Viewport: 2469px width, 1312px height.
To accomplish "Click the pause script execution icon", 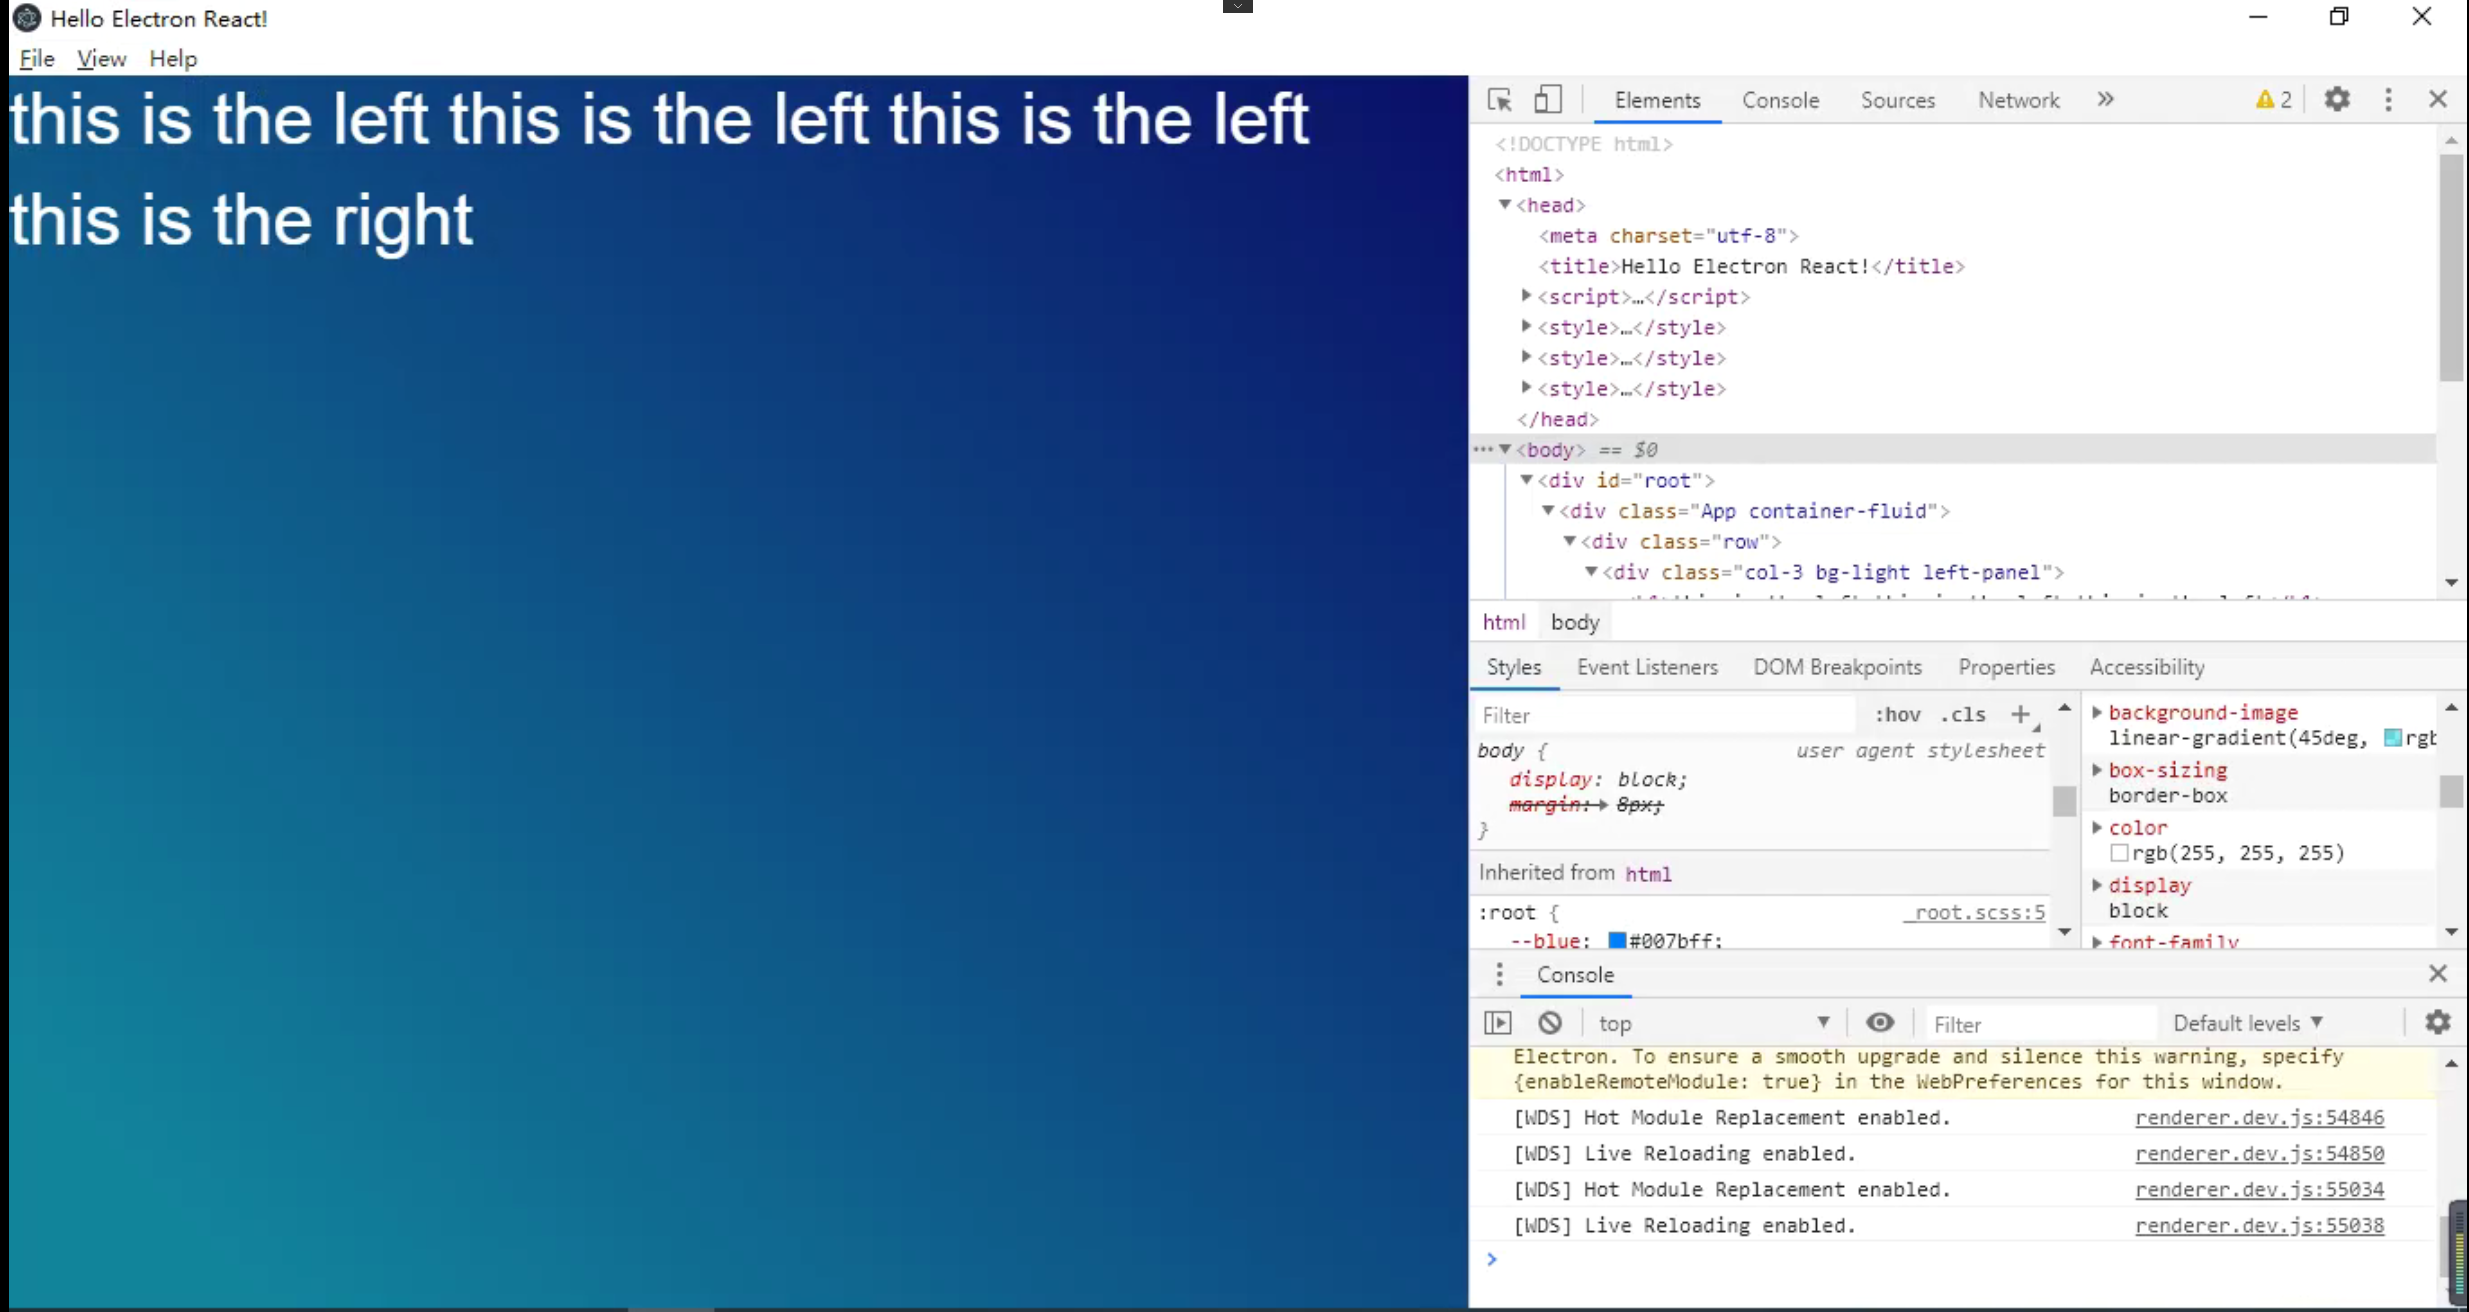I will point(1497,1023).
